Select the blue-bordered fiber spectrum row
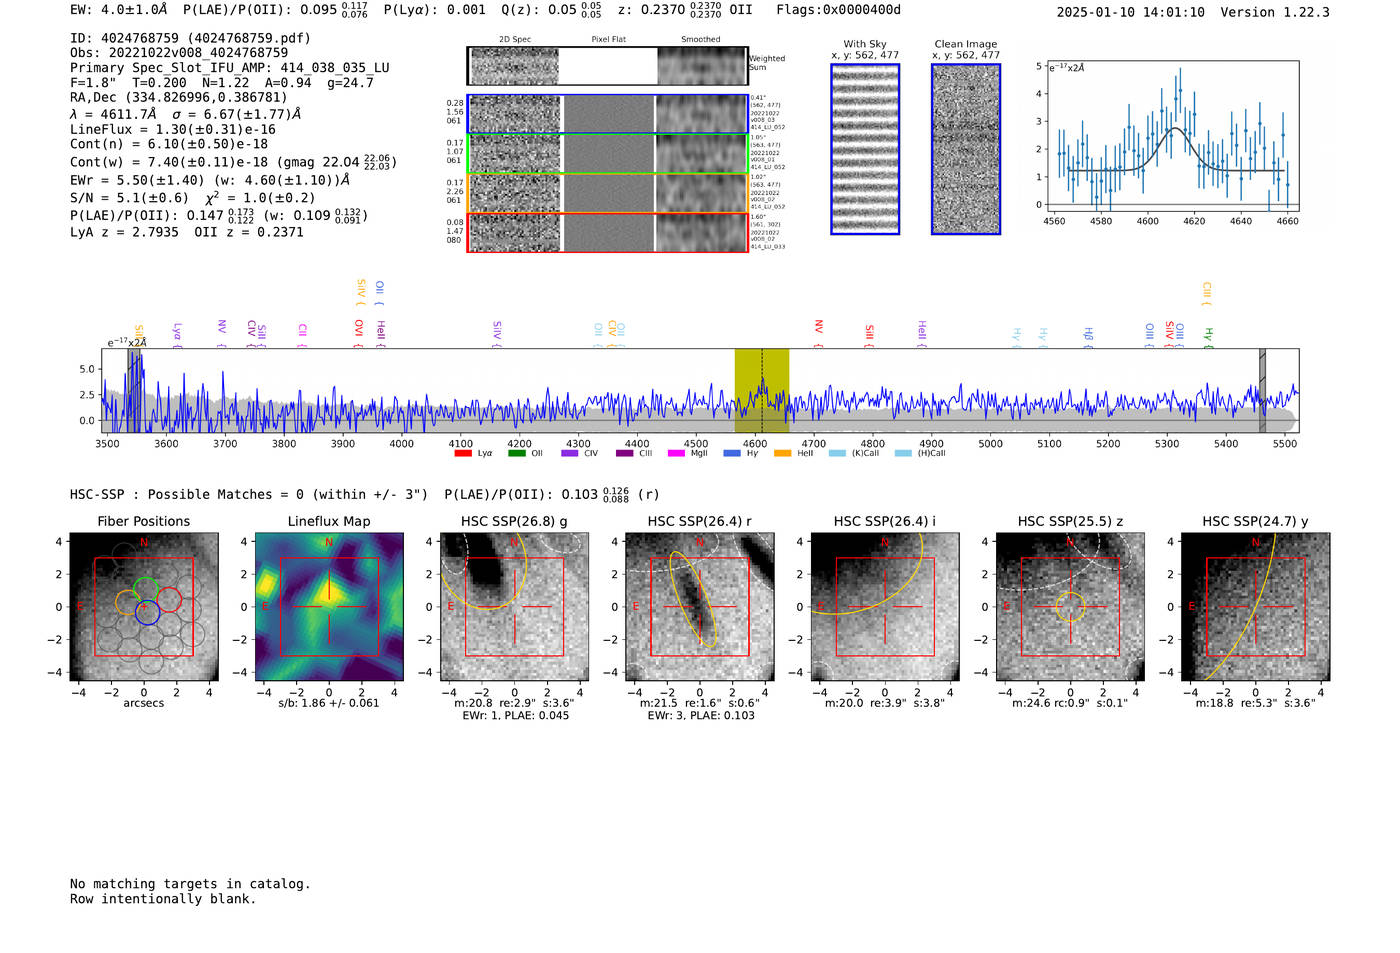1400x953 pixels. click(x=607, y=114)
